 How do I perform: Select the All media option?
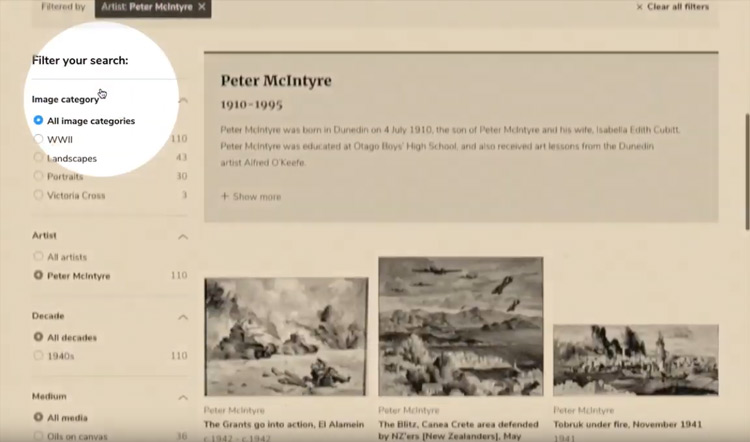[38, 417]
